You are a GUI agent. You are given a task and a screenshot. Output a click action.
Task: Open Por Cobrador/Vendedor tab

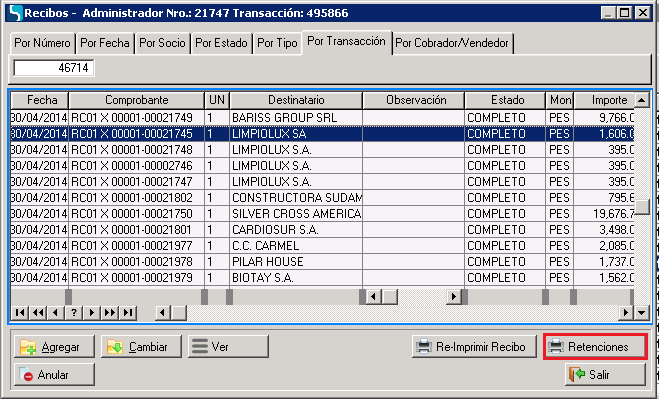(x=452, y=43)
